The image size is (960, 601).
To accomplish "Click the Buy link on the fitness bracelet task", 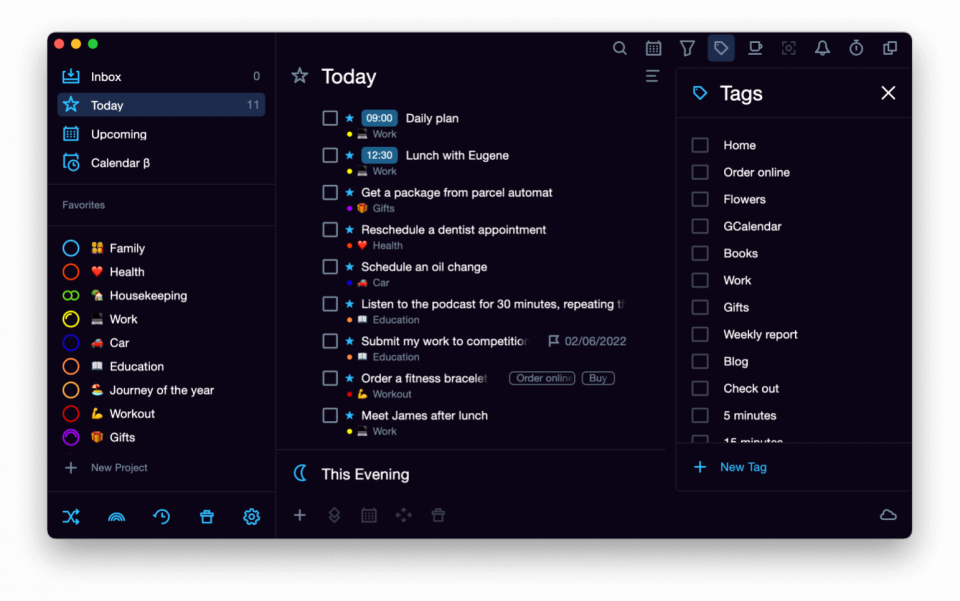I will click(x=598, y=378).
